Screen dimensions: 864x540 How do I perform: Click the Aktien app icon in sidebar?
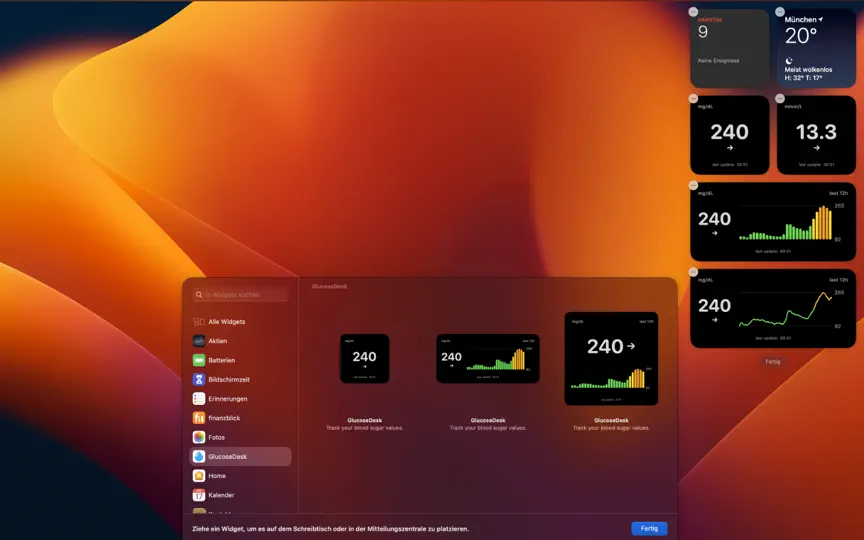pyautogui.click(x=199, y=341)
